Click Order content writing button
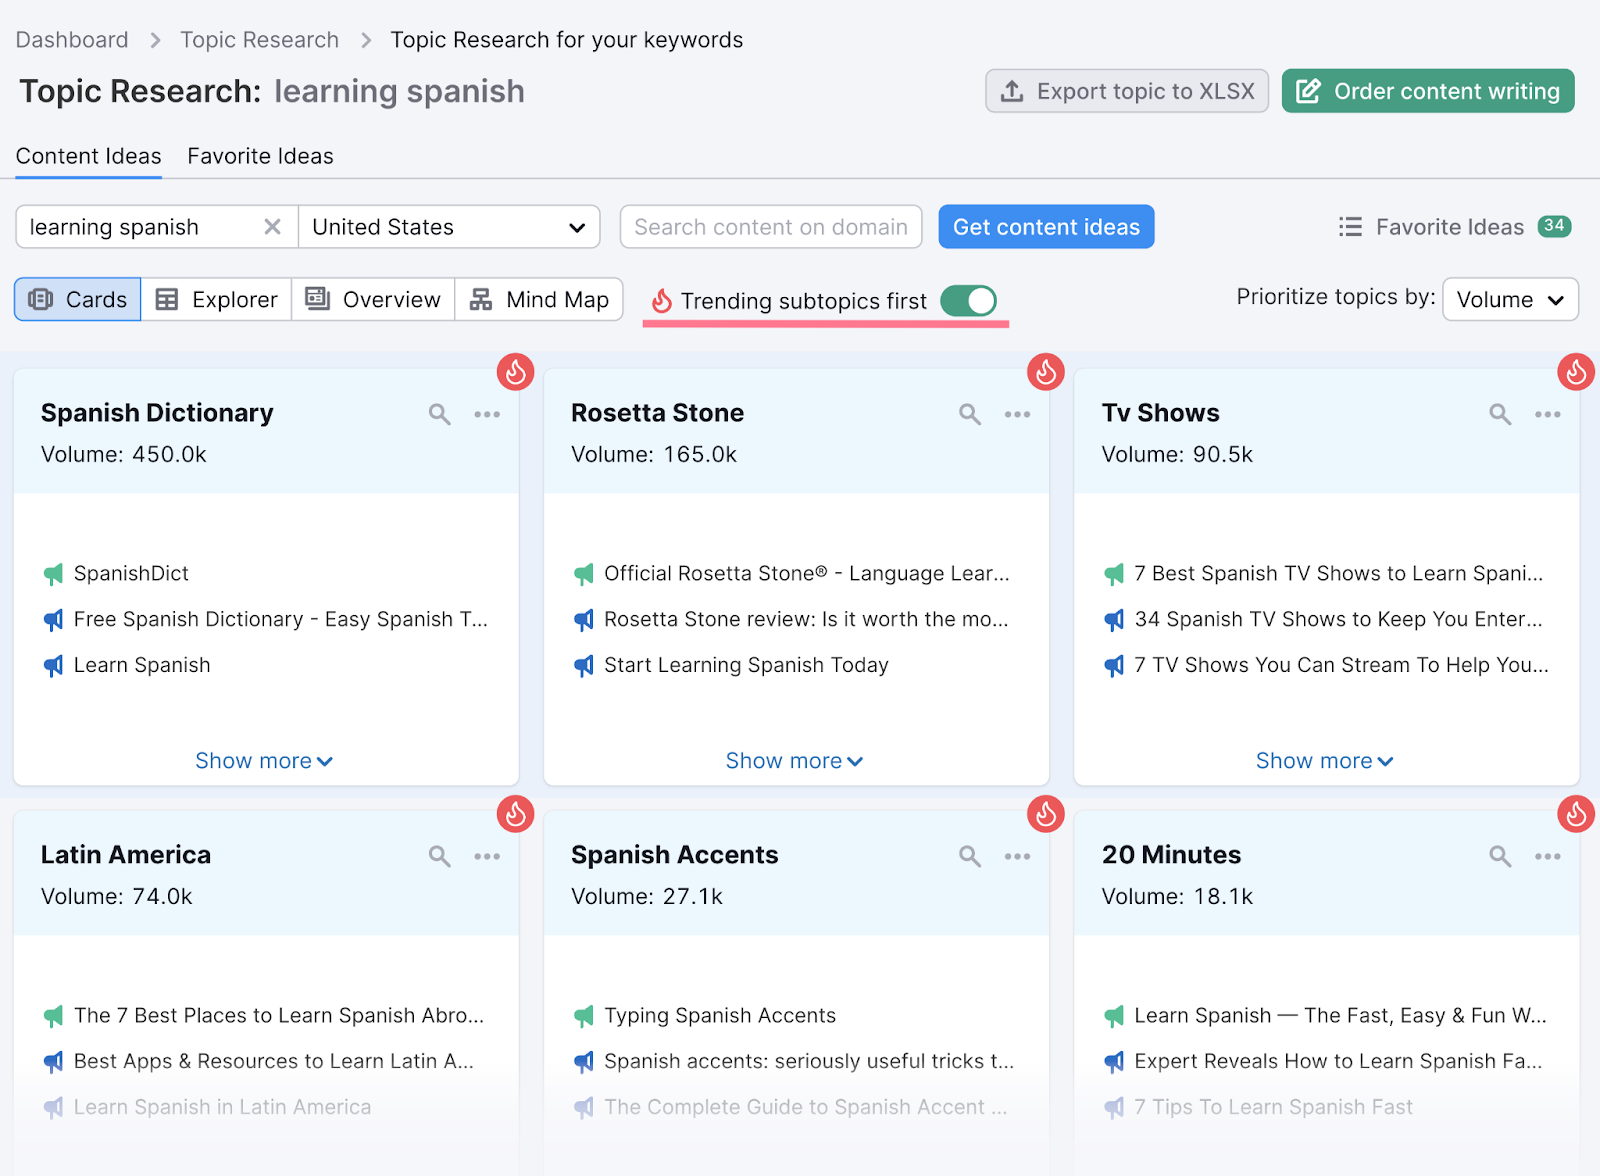The width and height of the screenshot is (1600, 1176). 1428,91
